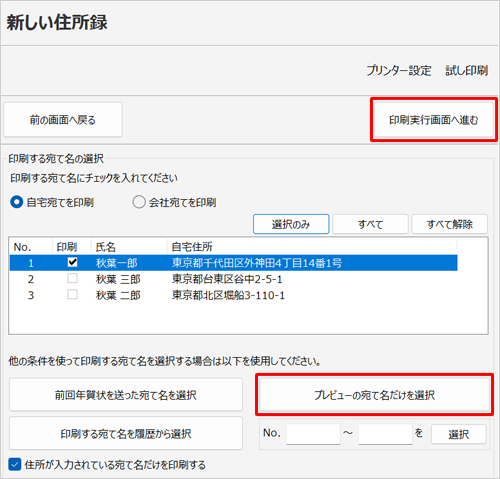Check print checkbox for 秋葉 二郎

(x=72, y=294)
